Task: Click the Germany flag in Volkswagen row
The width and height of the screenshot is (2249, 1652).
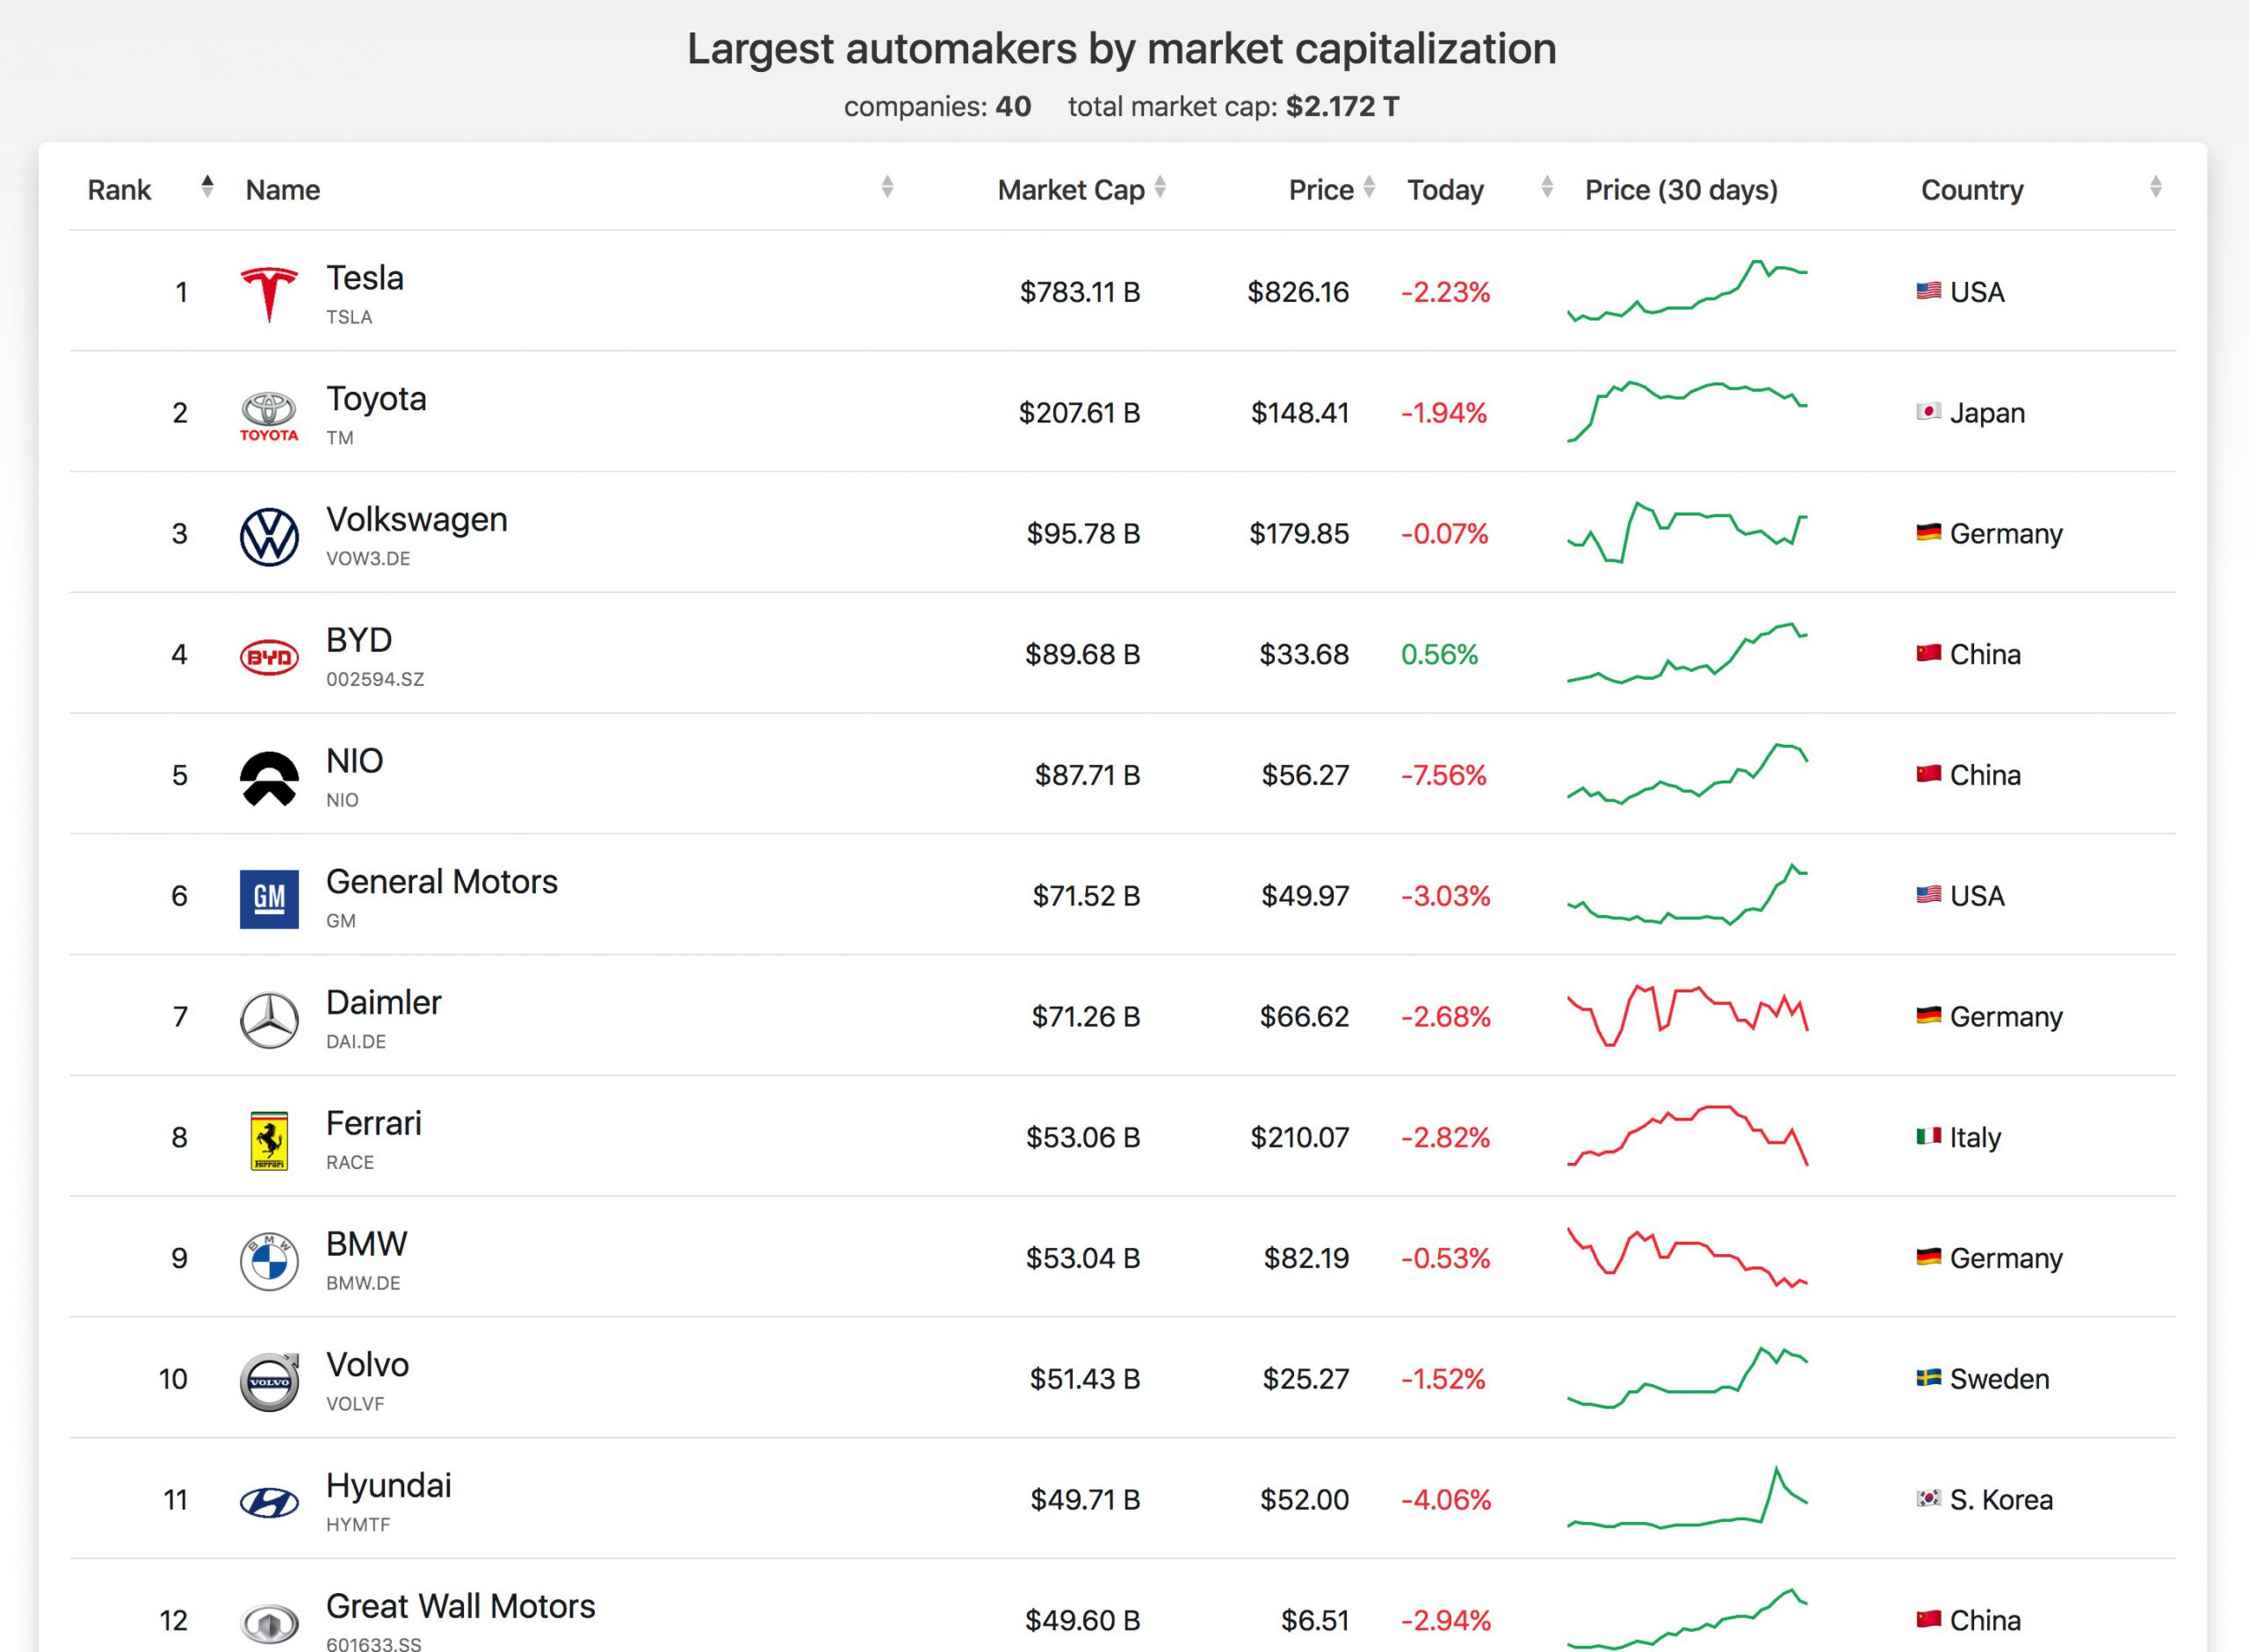Action: tap(1928, 533)
